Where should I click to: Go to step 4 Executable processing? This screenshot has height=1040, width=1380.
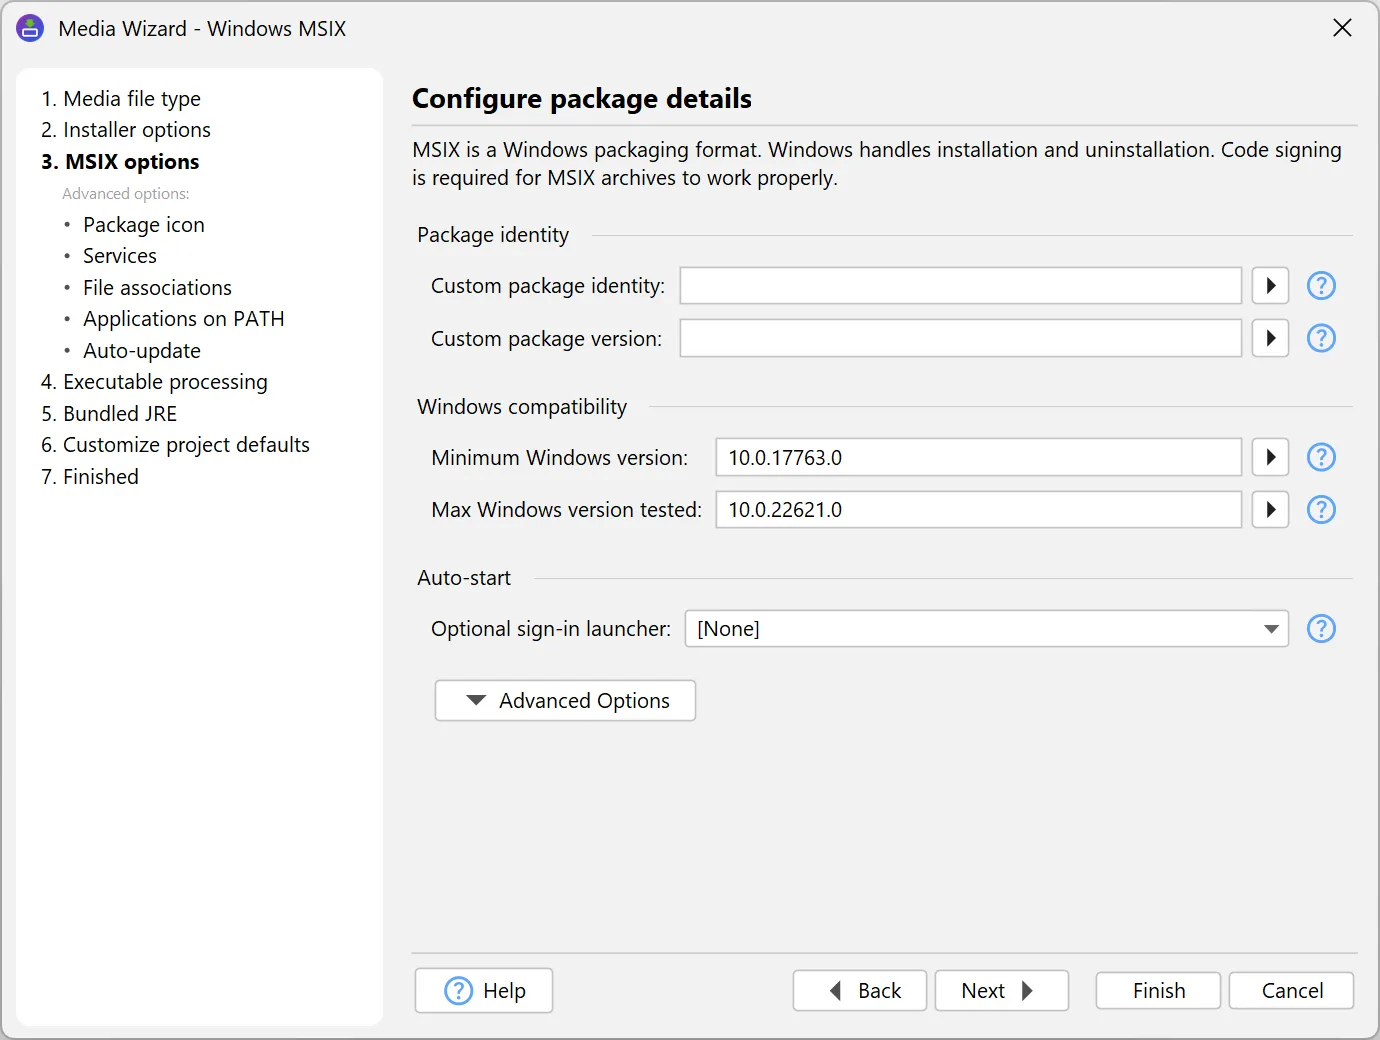[x=154, y=382]
